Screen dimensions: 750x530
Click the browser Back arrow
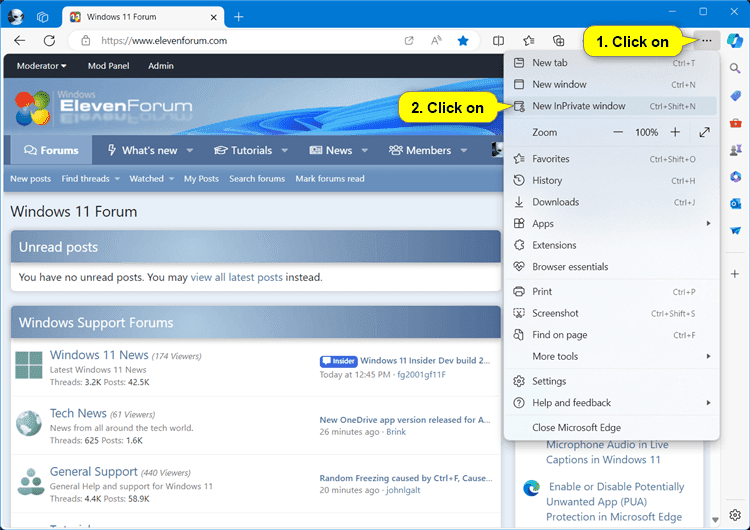click(x=20, y=41)
